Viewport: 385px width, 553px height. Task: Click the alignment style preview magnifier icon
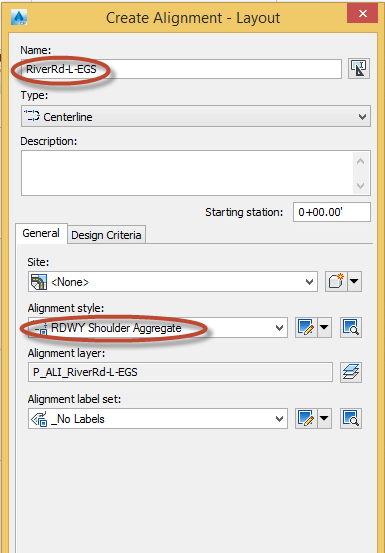pyautogui.click(x=351, y=328)
